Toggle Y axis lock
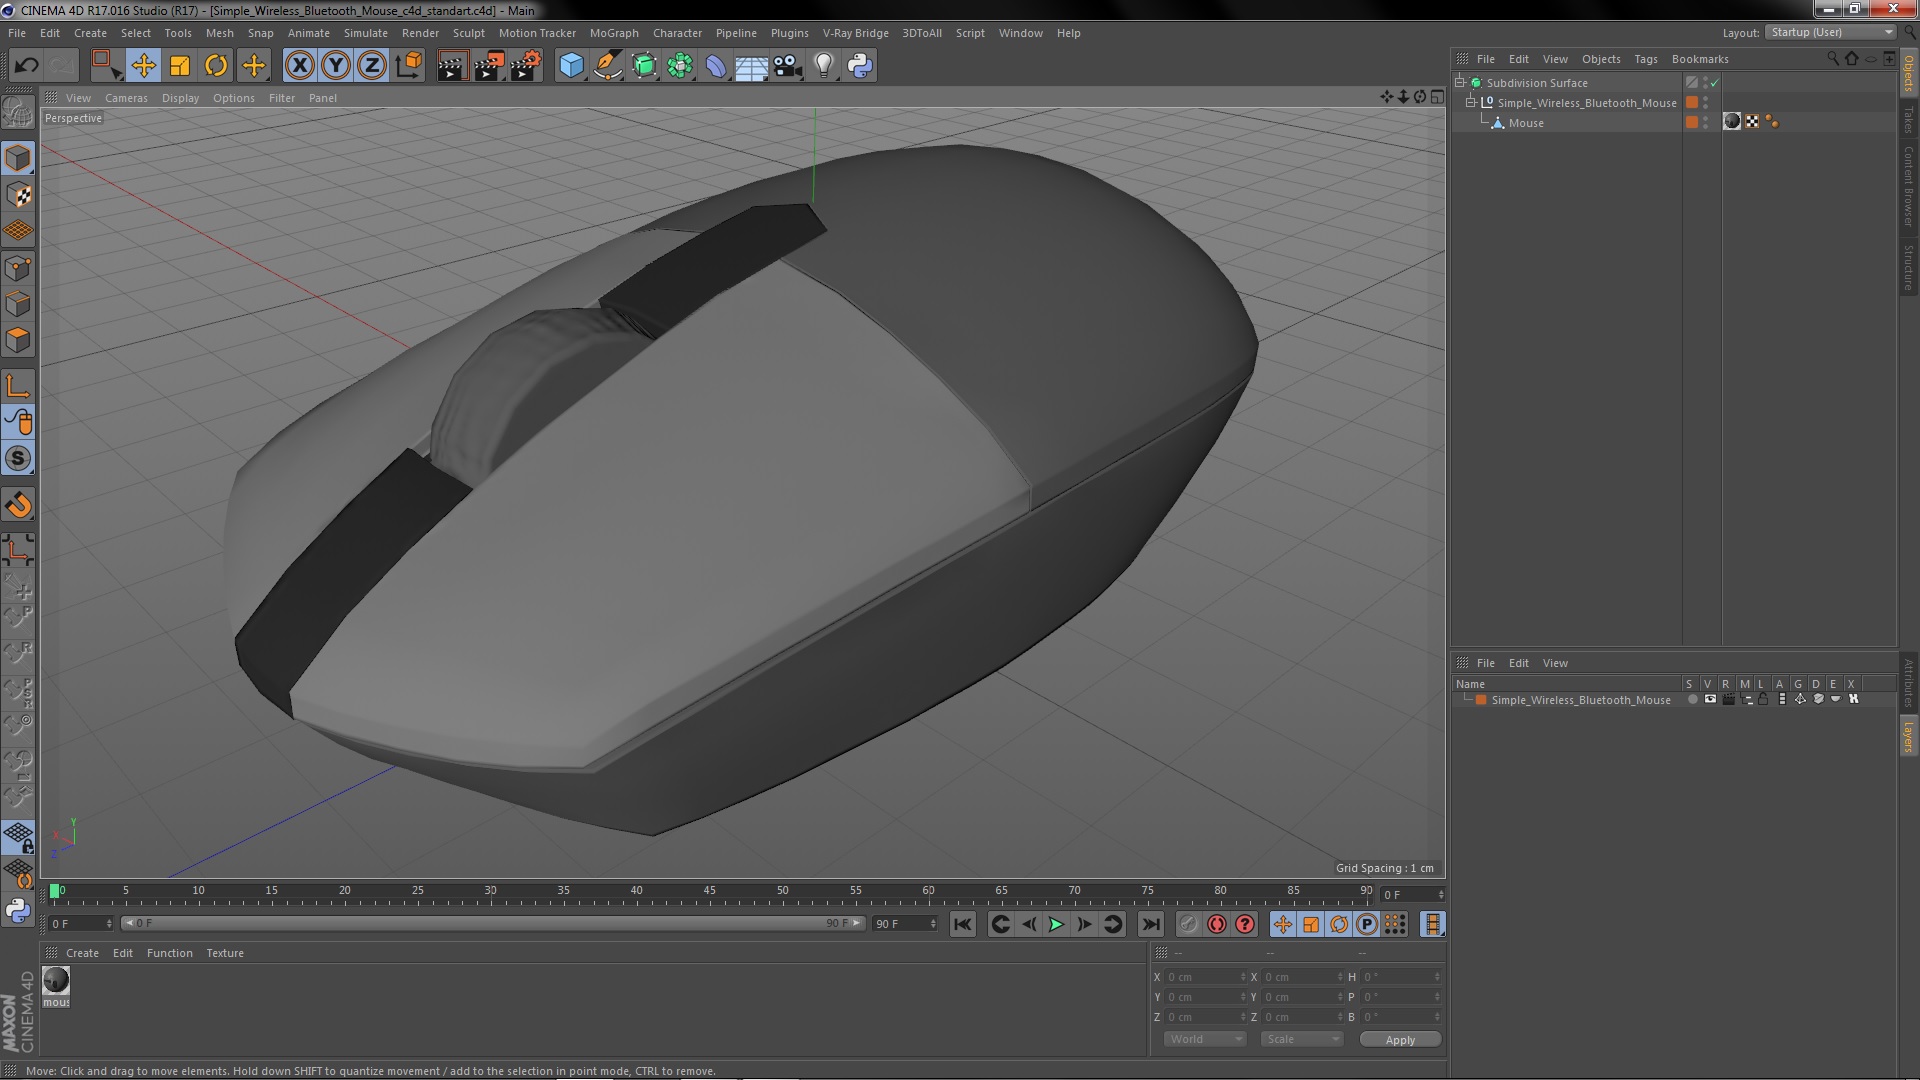 336,66
